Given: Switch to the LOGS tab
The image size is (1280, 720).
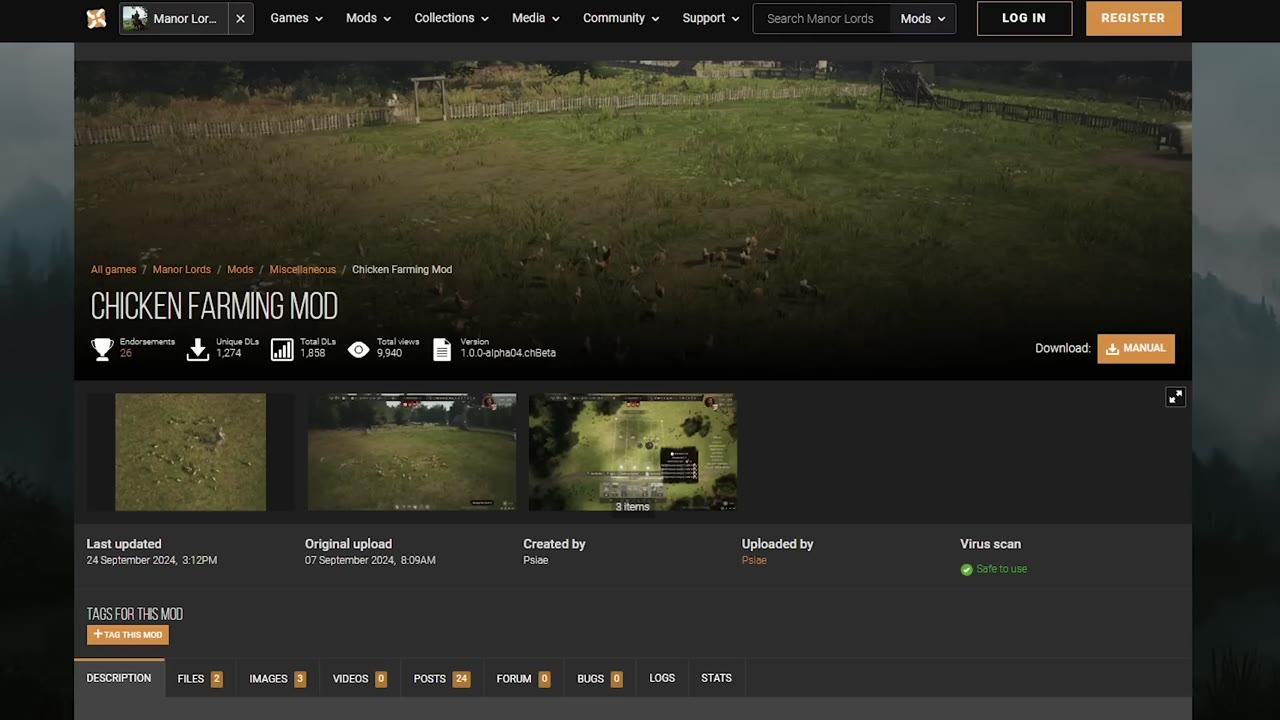Looking at the screenshot, I should point(662,678).
